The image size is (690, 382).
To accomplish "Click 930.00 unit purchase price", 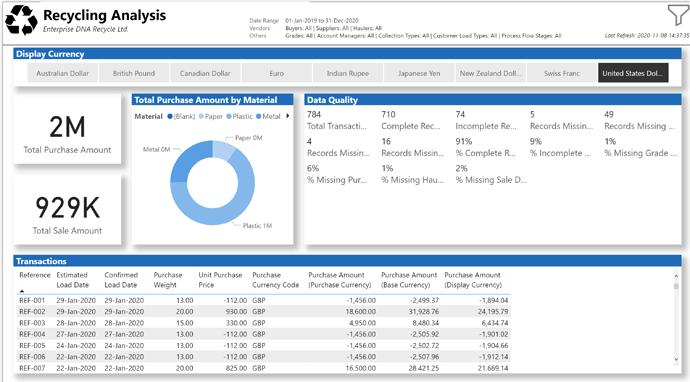I will [x=236, y=312].
